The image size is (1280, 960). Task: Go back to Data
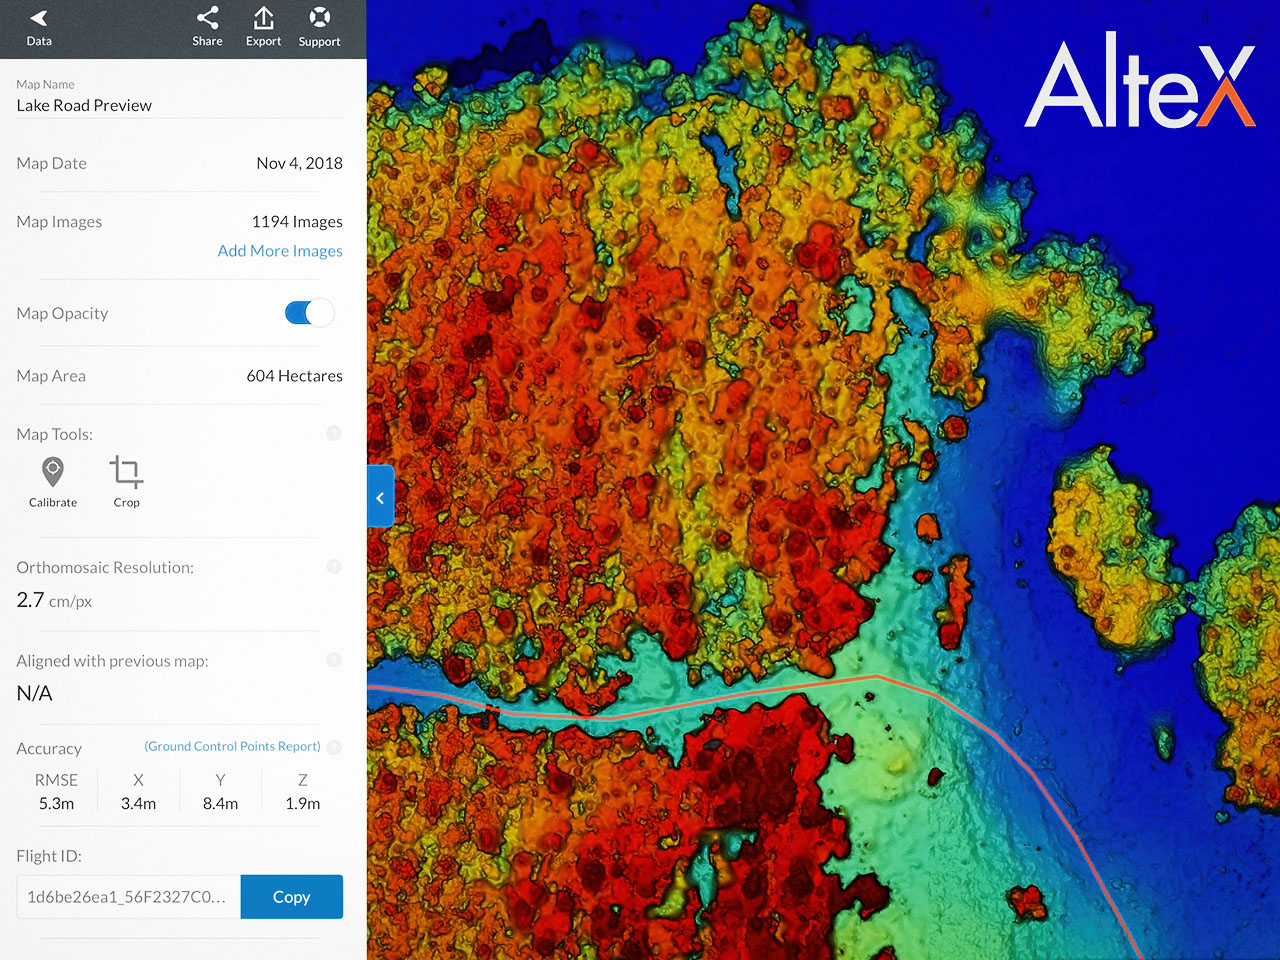pyautogui.click(x=39, y=27)
